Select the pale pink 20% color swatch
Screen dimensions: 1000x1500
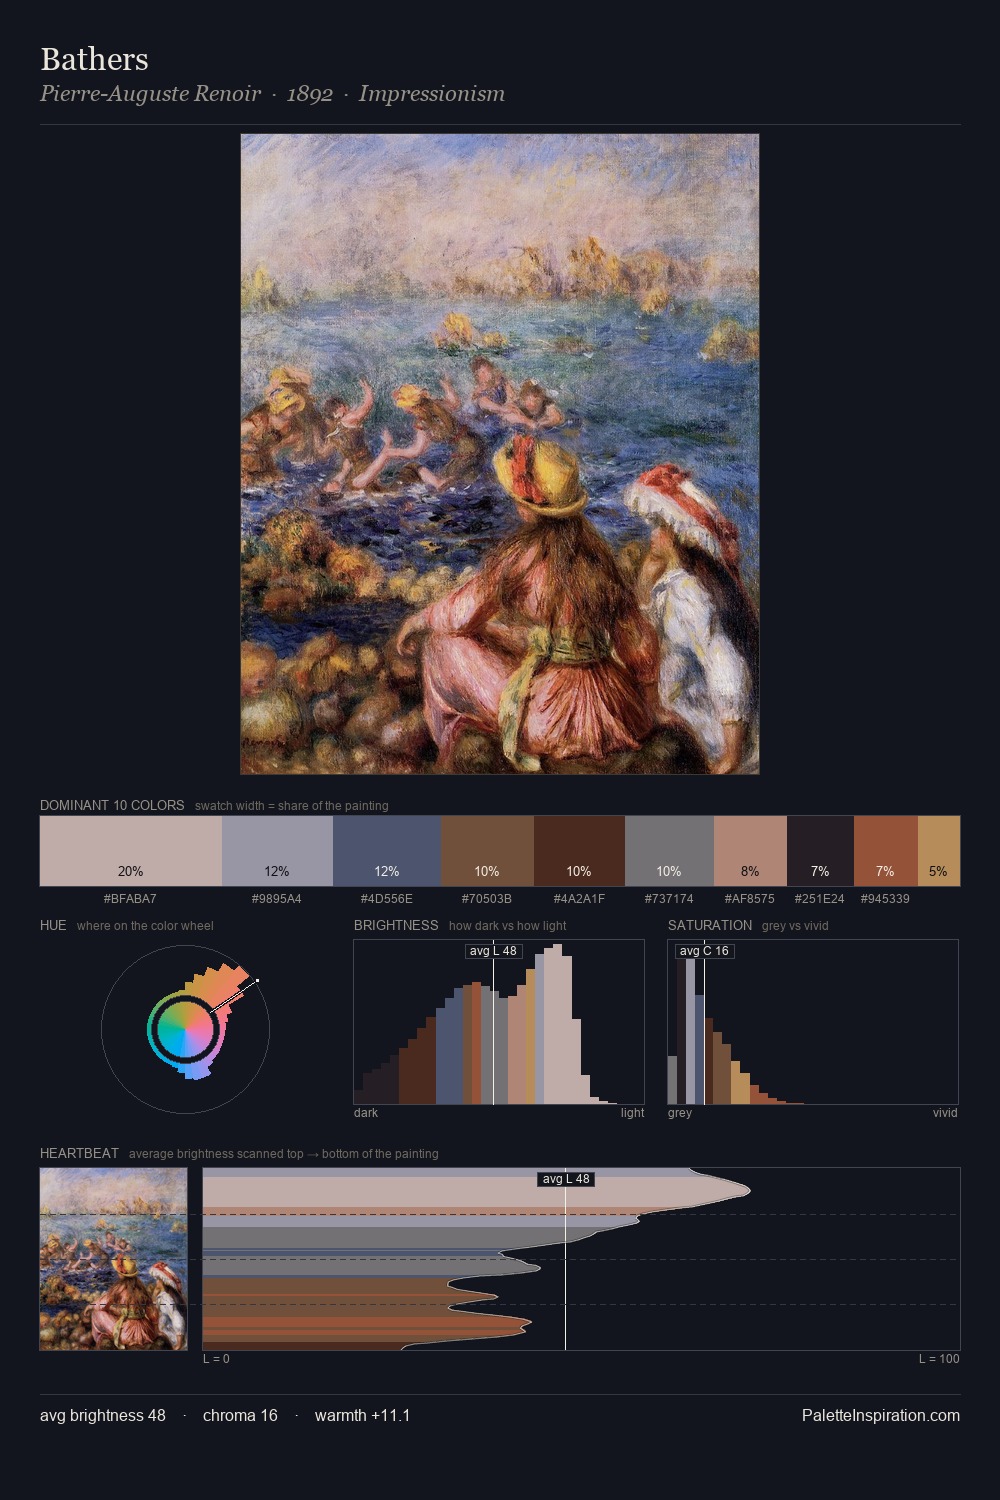pyautogui.click(x=131, y=851)
